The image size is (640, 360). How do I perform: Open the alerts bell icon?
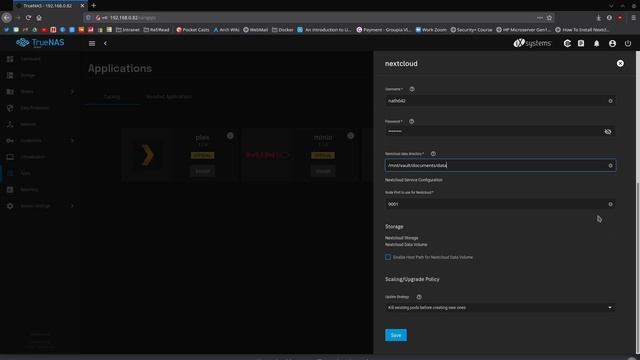click(596, 43)
